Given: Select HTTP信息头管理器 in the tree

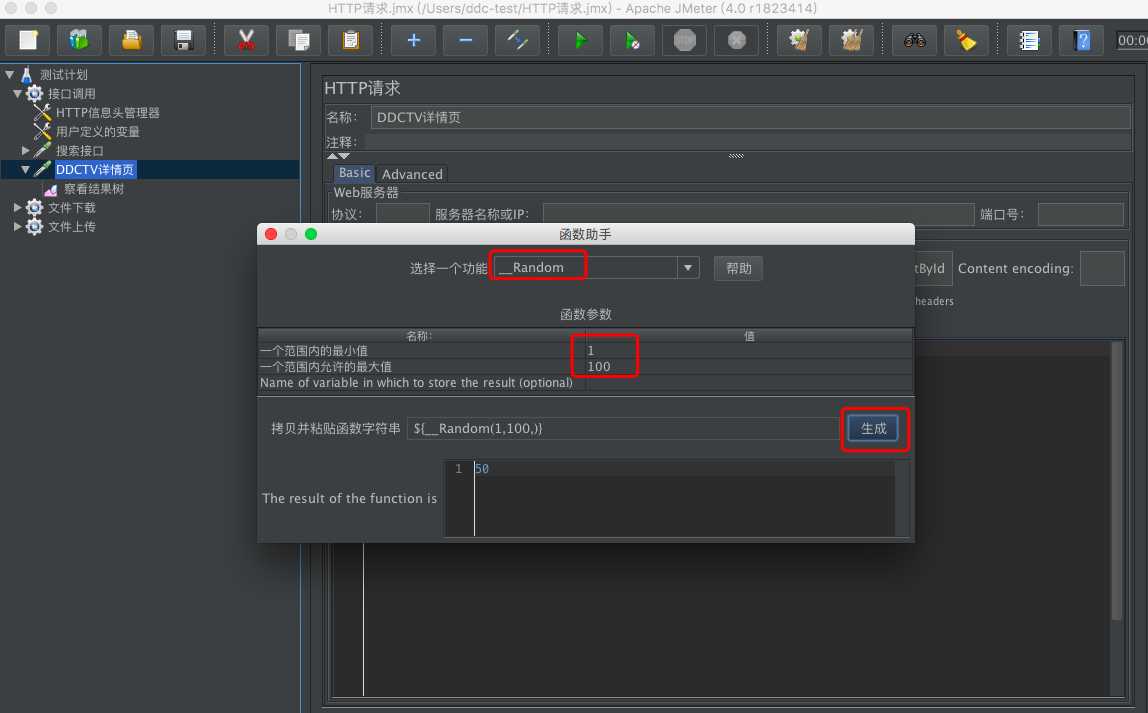Looking at the screenshot, I should point(108,113).
